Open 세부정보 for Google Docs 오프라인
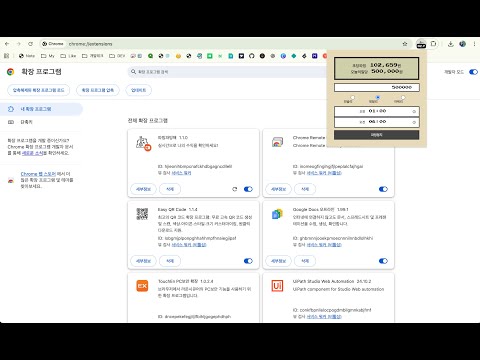 (x=278, y=261)
